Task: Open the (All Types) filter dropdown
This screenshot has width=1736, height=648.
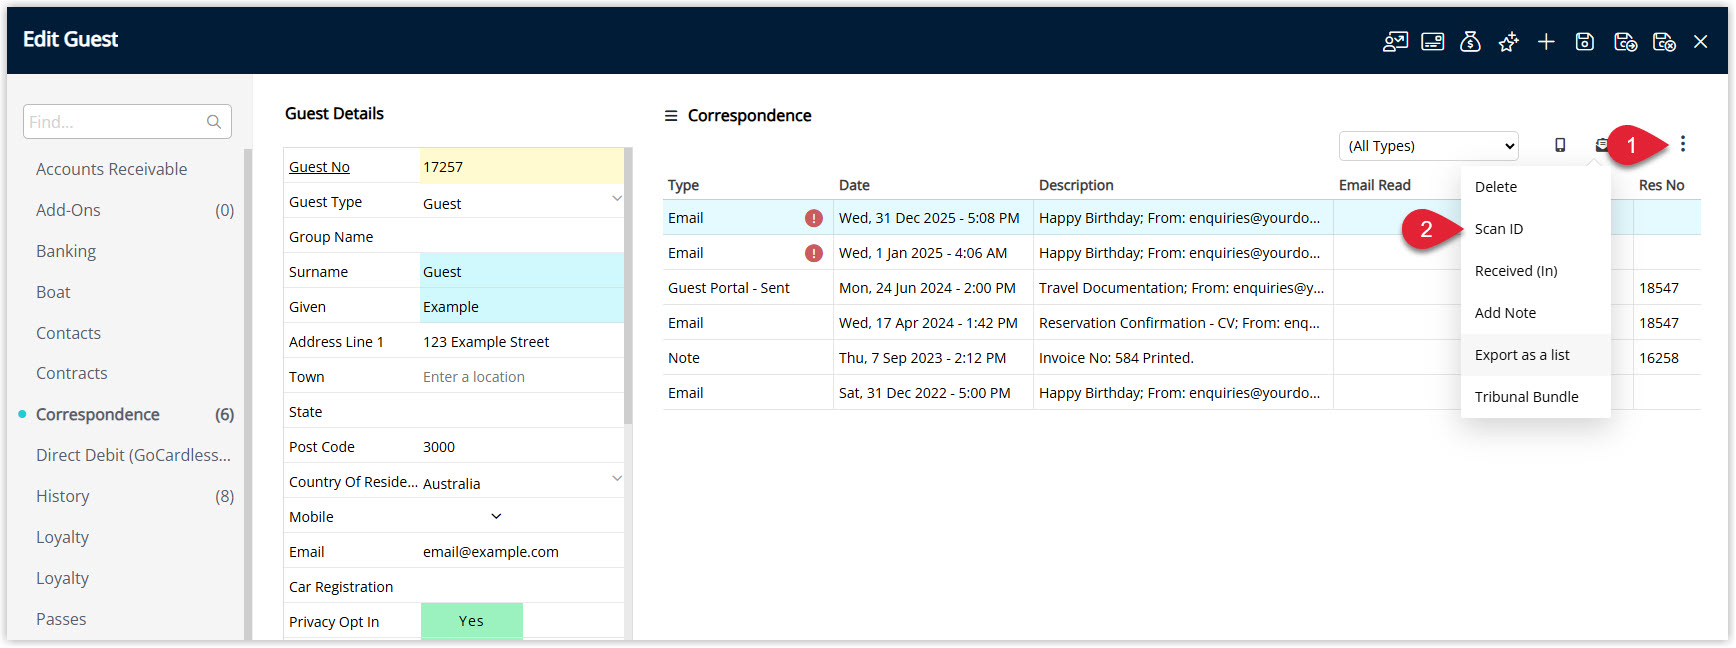Action: point(1428,146)
